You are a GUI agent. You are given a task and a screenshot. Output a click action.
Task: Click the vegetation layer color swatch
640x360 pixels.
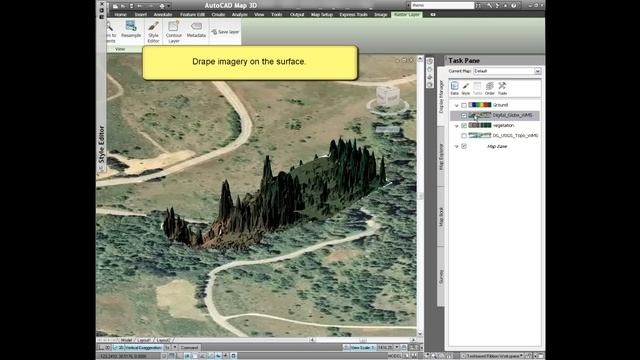pyautogui.click(x=480, y=125)
